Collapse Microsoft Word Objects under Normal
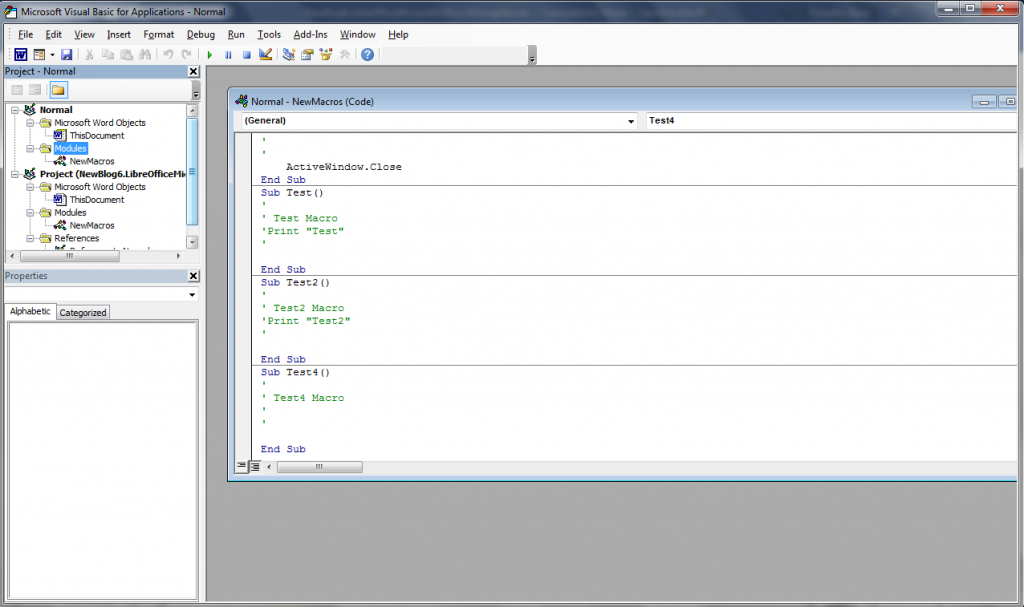Screen dimensions: 1024x607 pyautogui.click(x=30, y=123)
